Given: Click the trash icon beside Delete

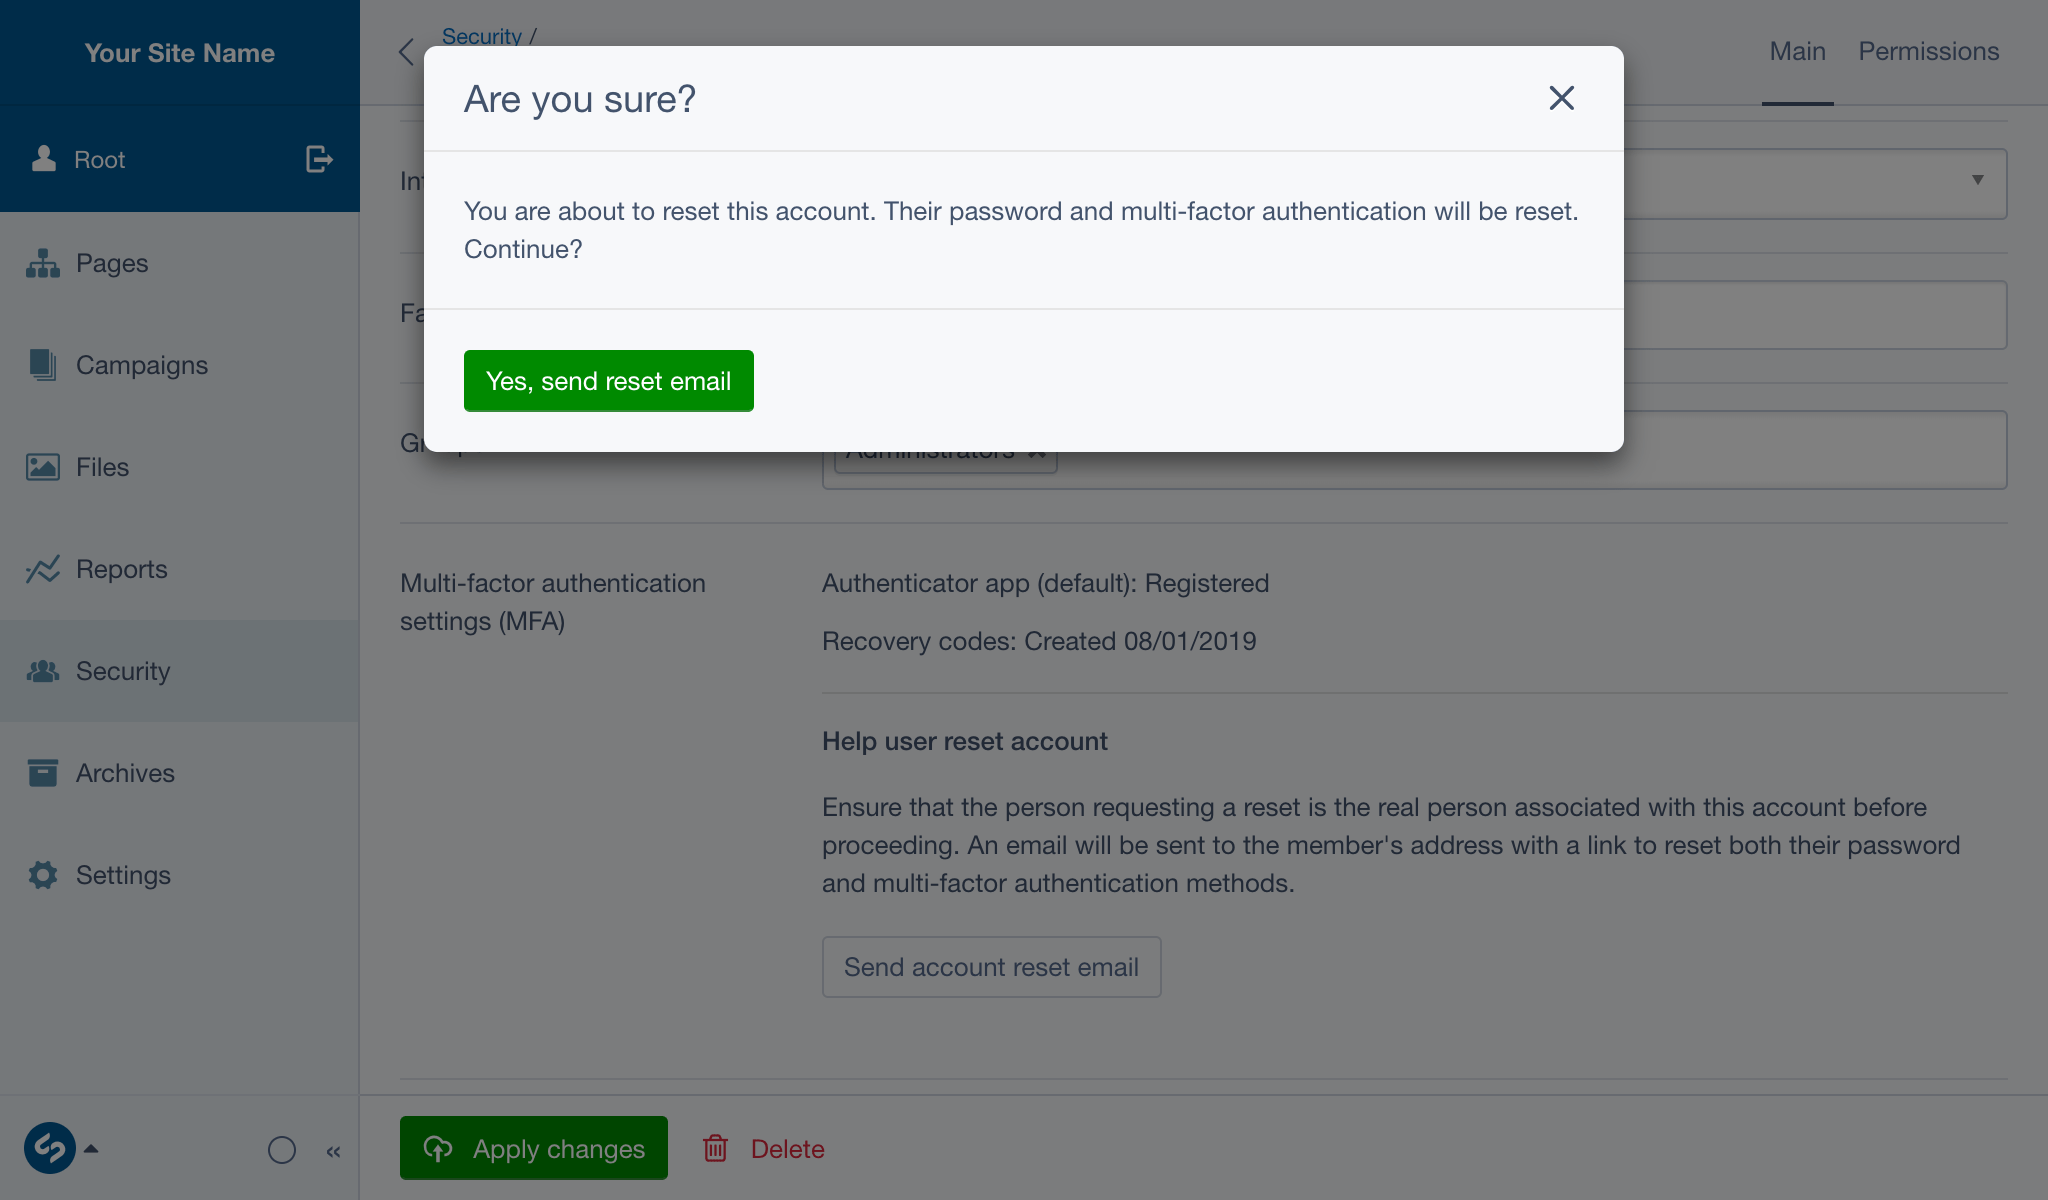Looking at the screenshot, I should pyautogui.click(x=716, y=1149).
